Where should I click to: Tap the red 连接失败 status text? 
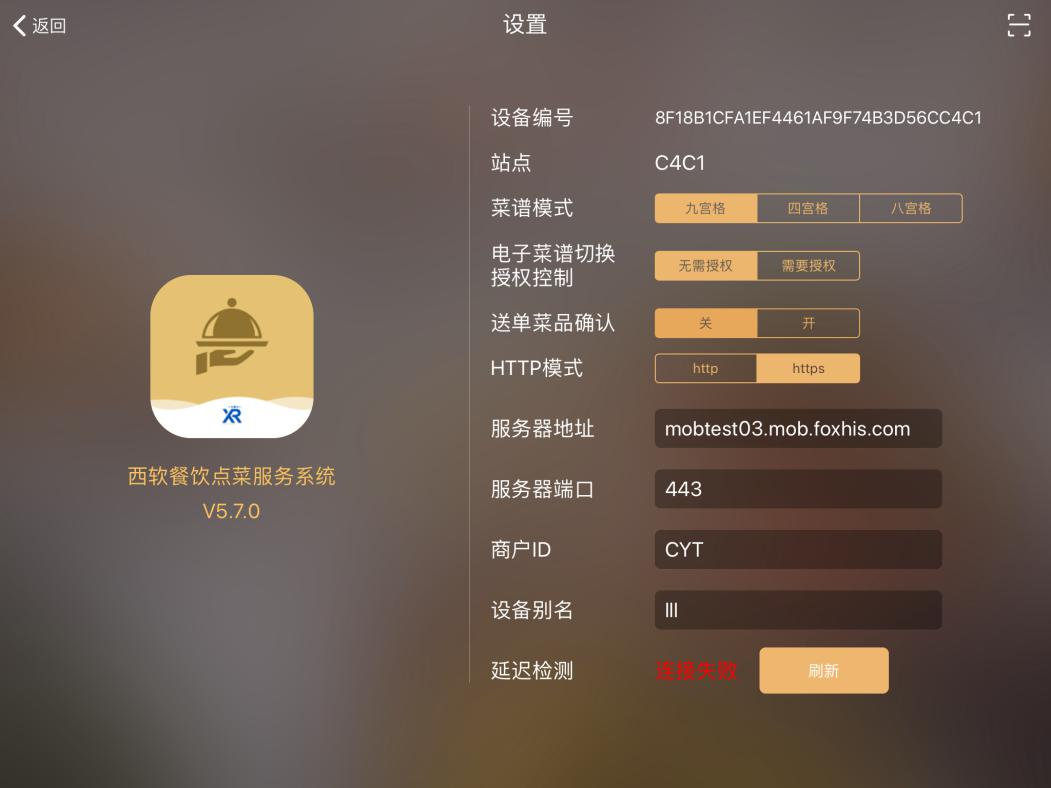[x=696, y=671]
